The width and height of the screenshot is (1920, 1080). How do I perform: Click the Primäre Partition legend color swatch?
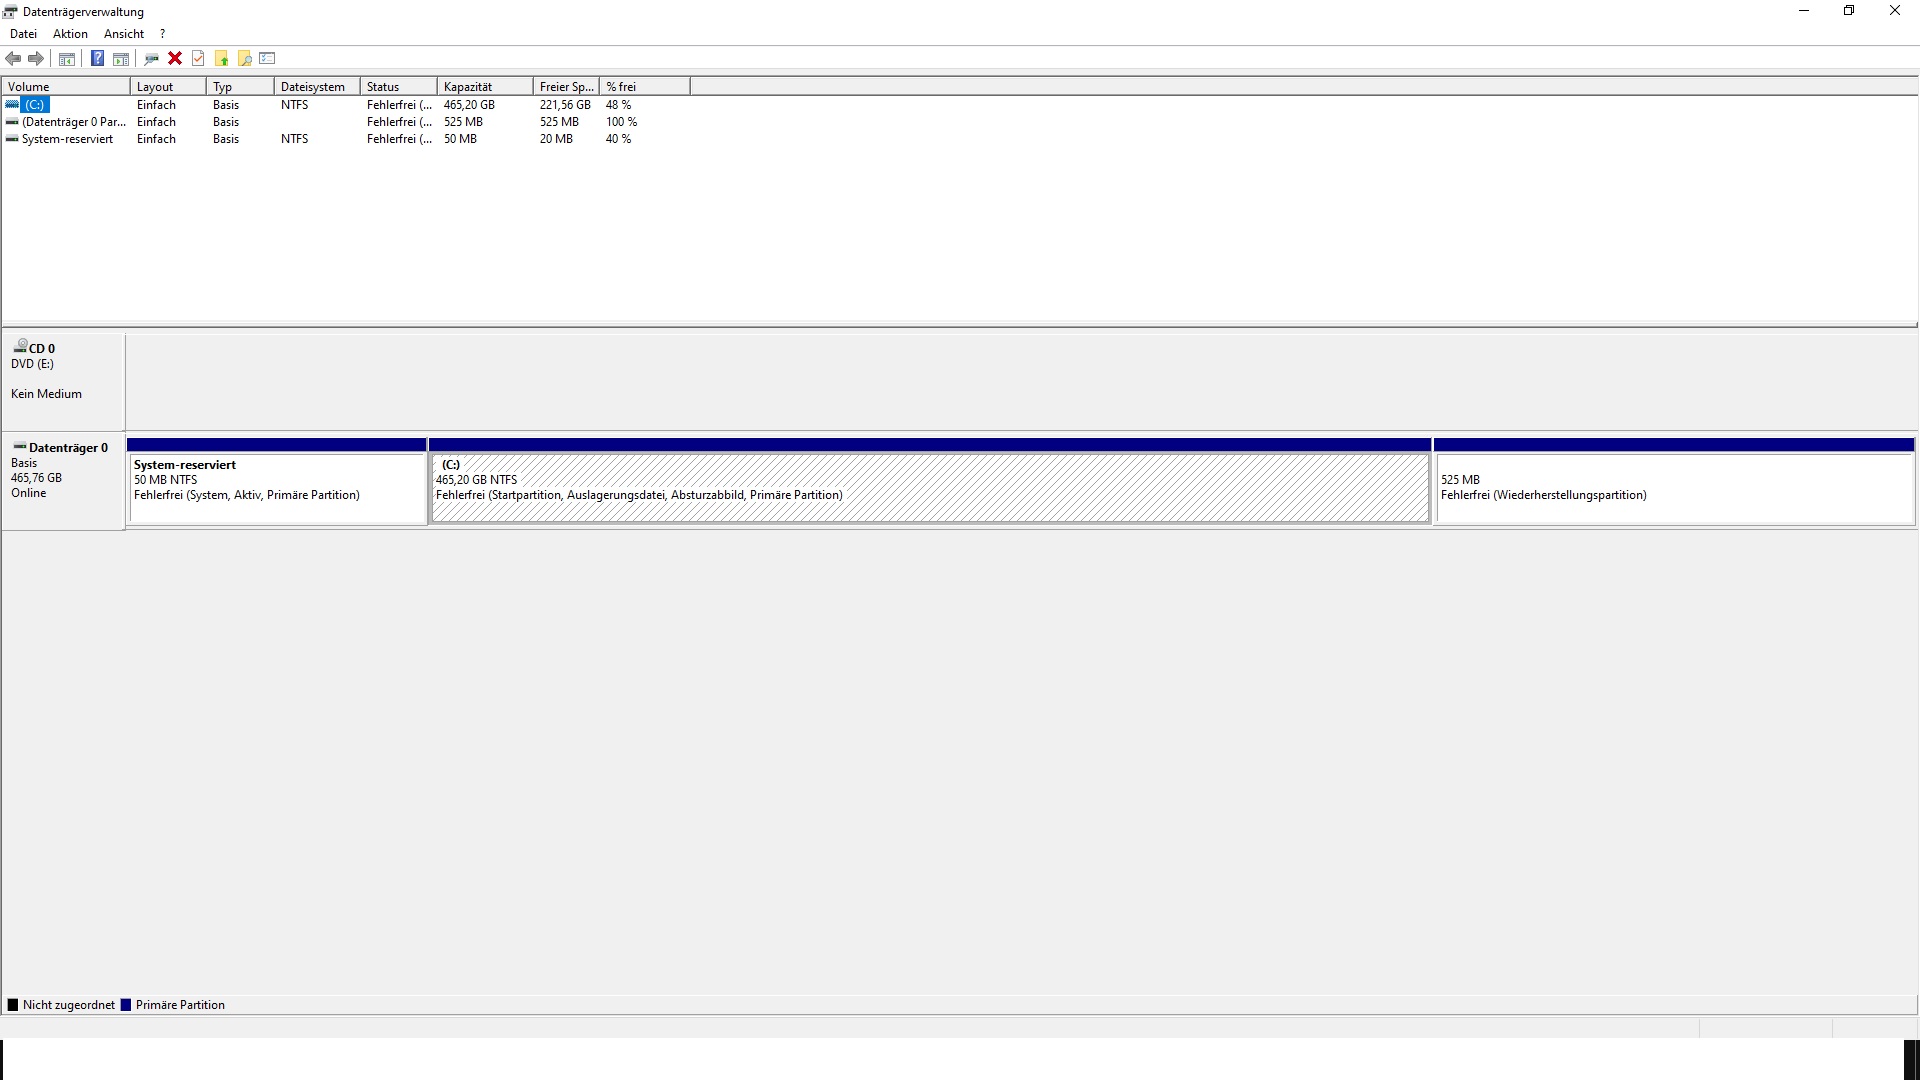tap(126, 1005)
